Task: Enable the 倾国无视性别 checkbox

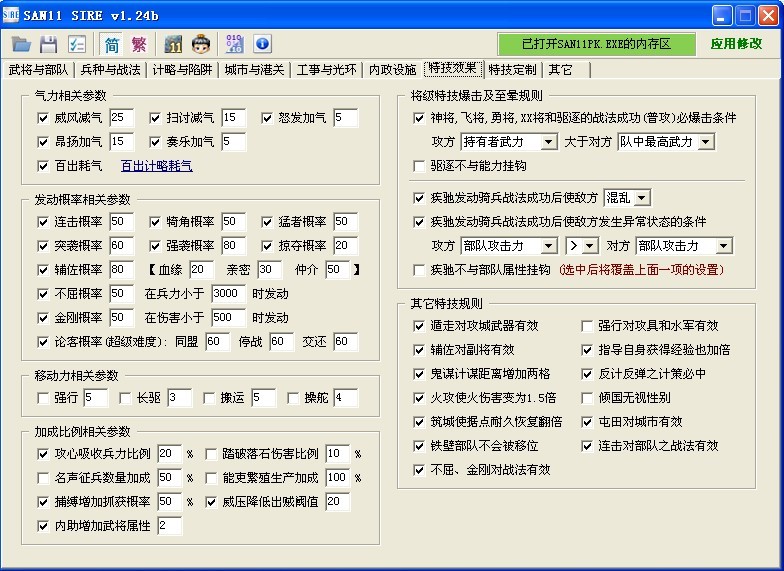Action: [589, 398]
